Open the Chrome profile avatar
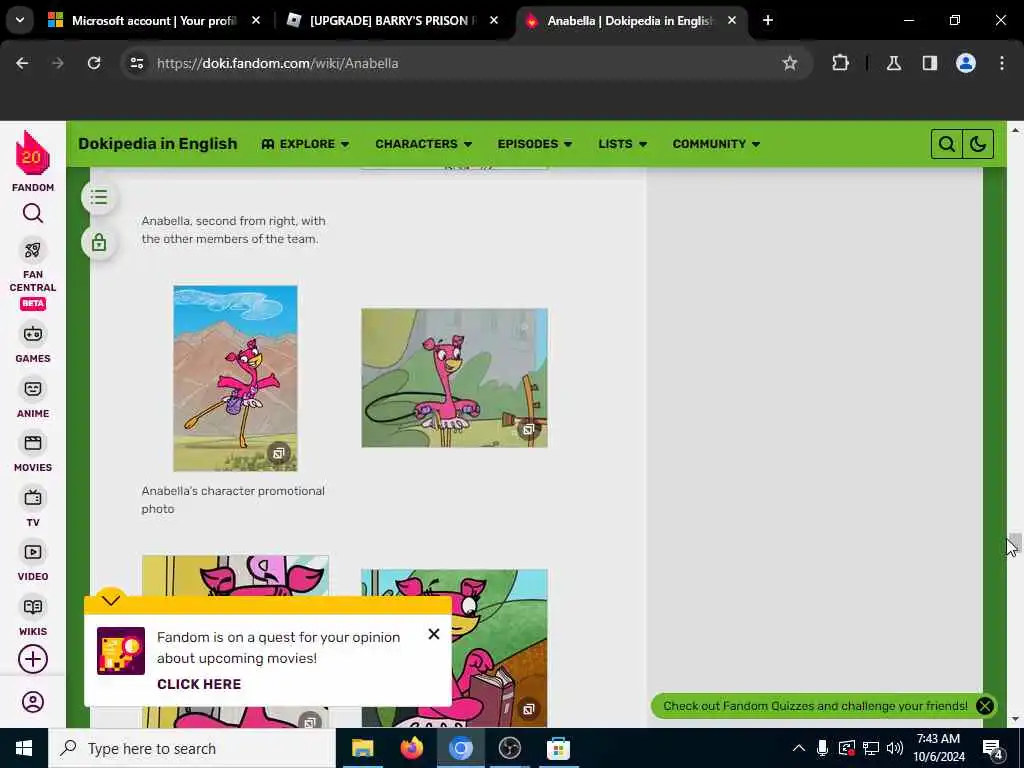The width and height of the screenshot is (1024, 768). (x=965, y=63)
